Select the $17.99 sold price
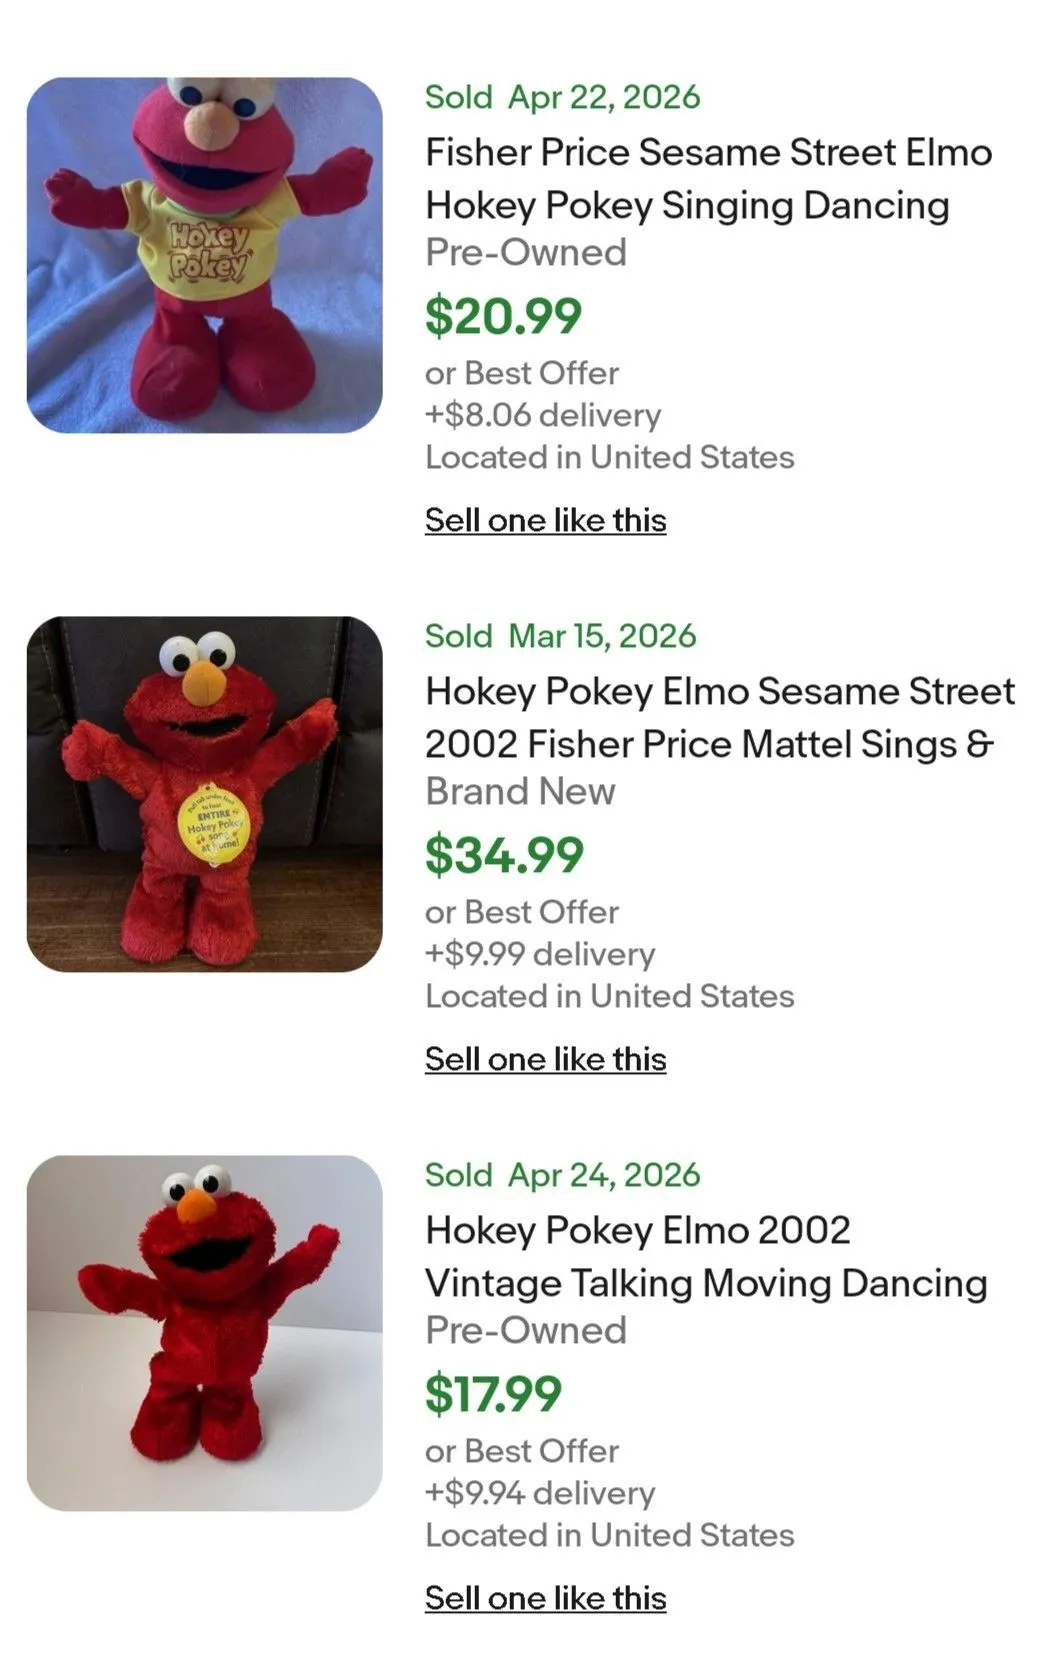The width and height of the screenshot is (1064, 1667). point(493,1394)
